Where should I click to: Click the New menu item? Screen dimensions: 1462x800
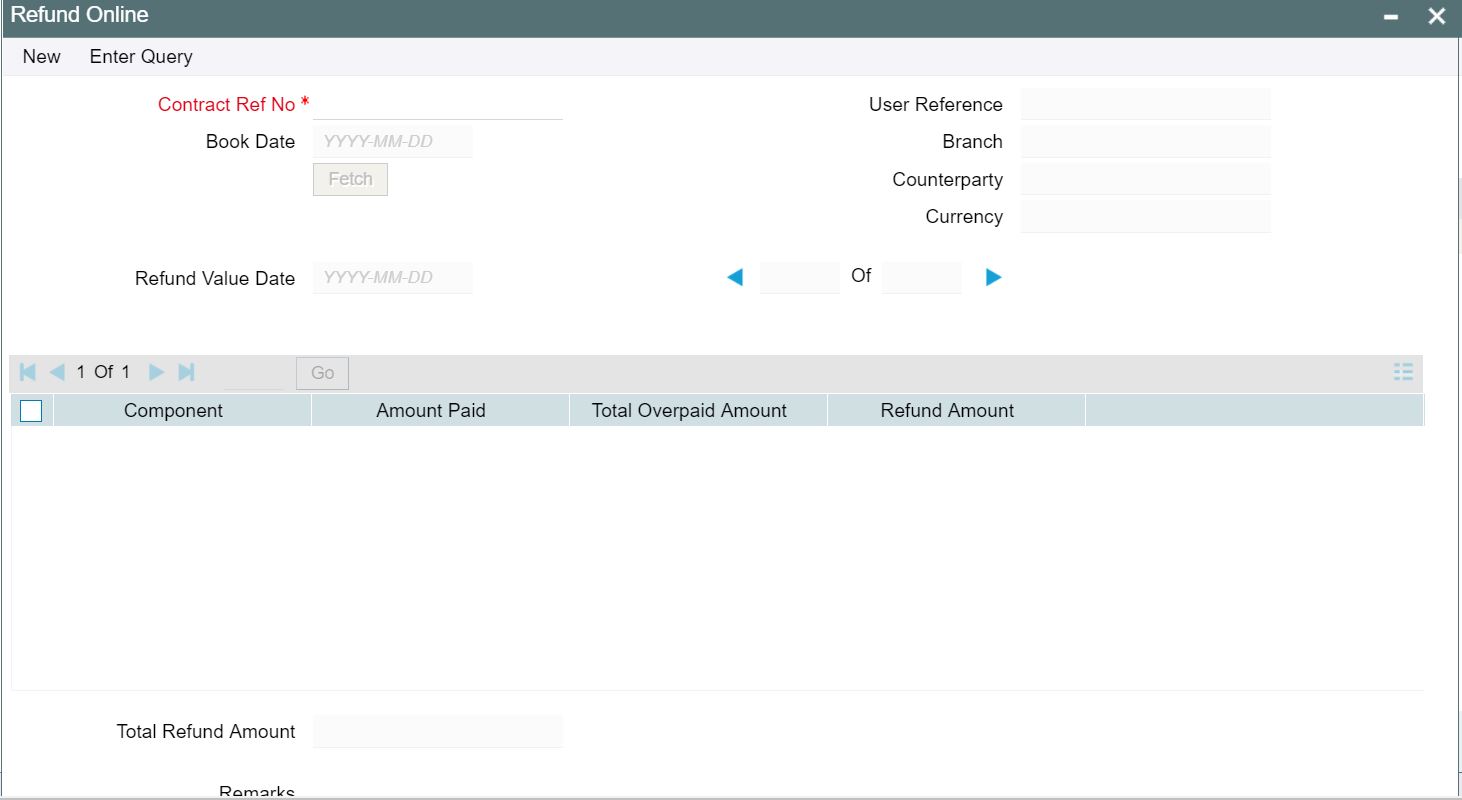coord(42,57)
